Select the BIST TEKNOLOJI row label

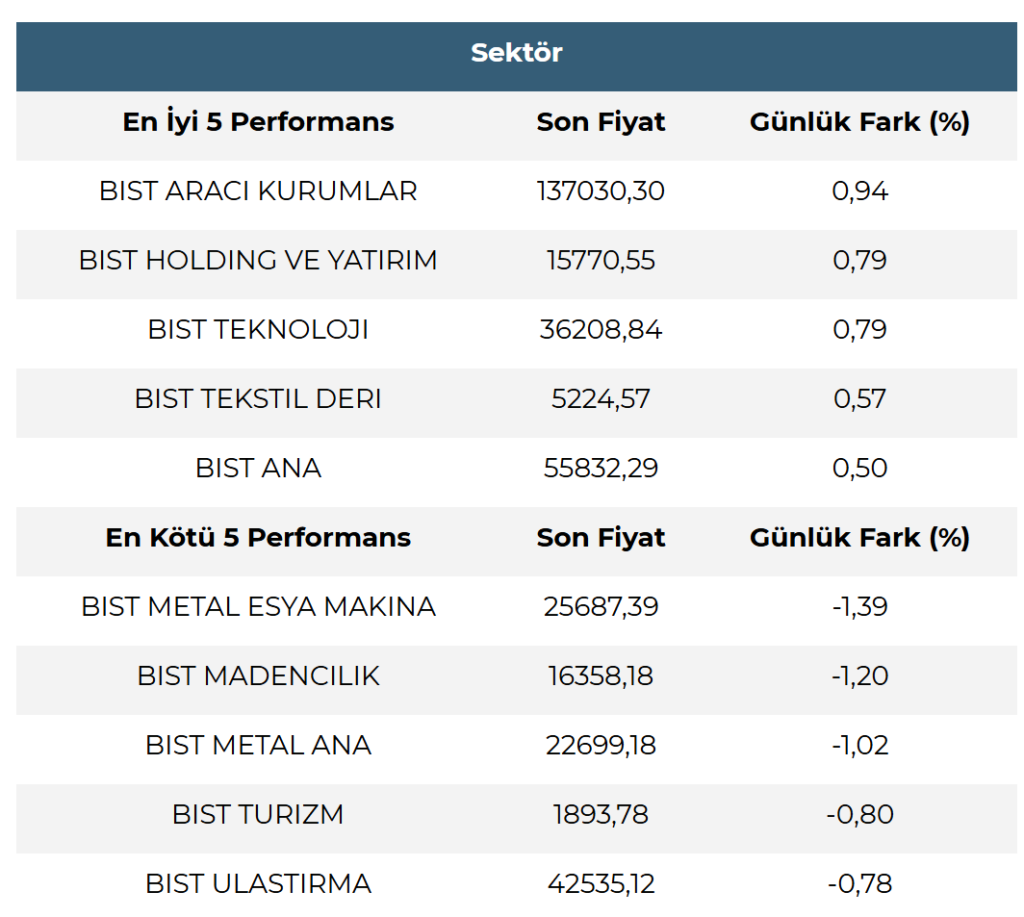(258, 329)
